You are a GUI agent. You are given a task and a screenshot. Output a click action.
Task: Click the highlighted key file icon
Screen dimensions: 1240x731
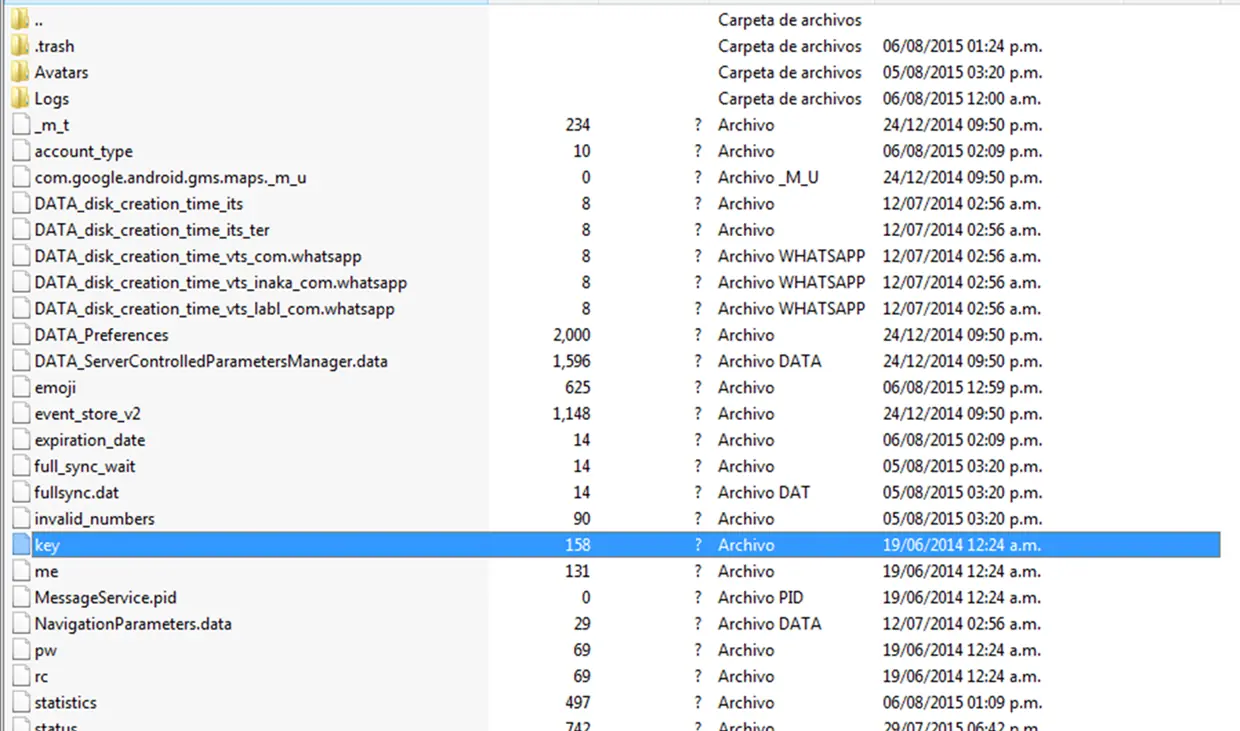[x=21, y=545]
